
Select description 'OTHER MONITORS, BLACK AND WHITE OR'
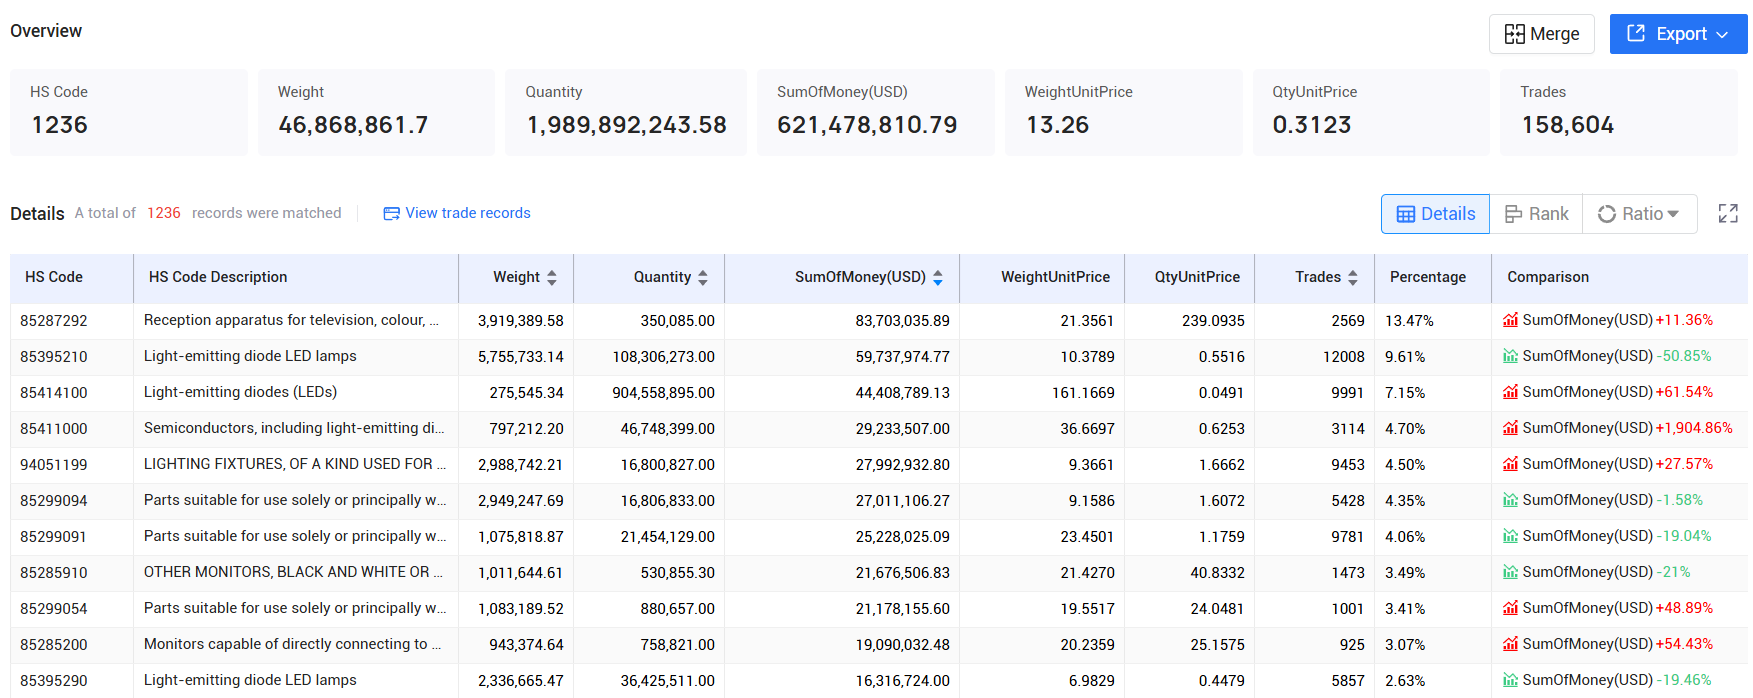coord(293,572)
